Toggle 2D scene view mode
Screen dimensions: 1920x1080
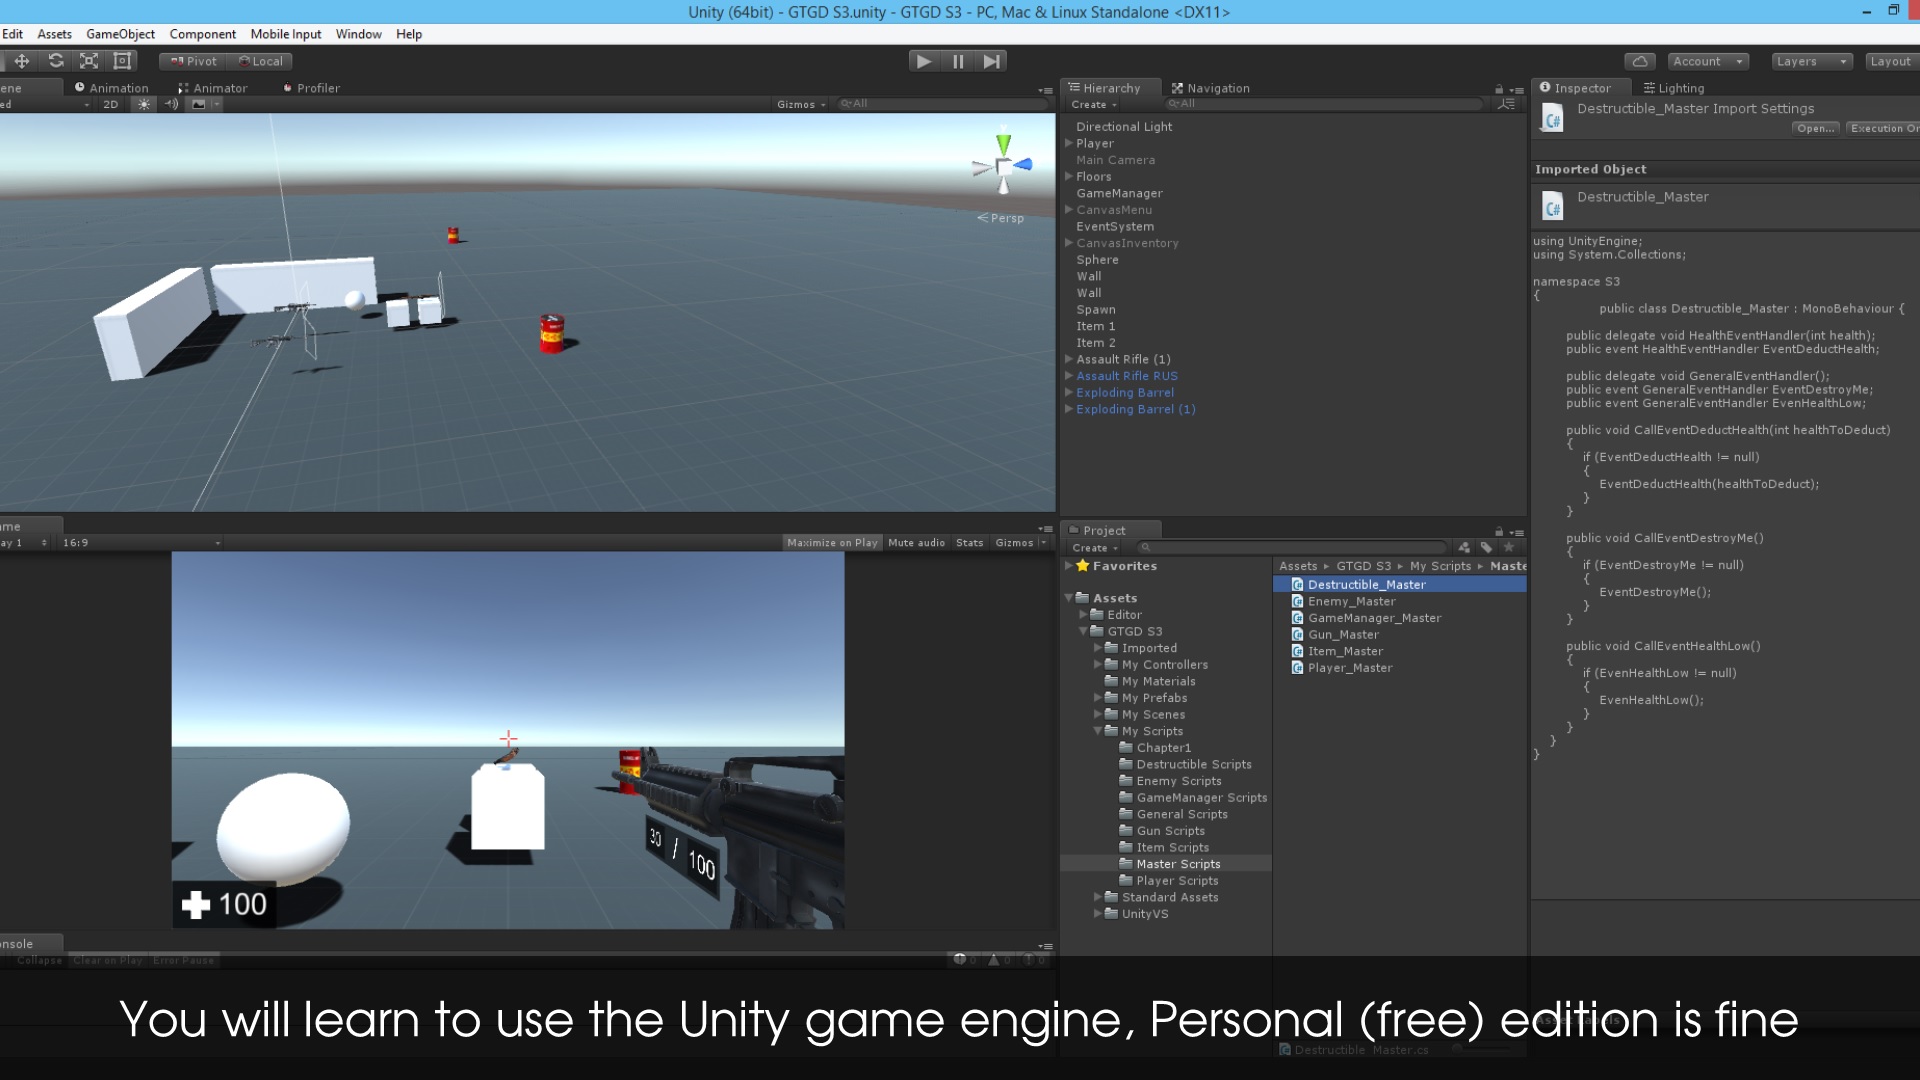tap(110, 103)
